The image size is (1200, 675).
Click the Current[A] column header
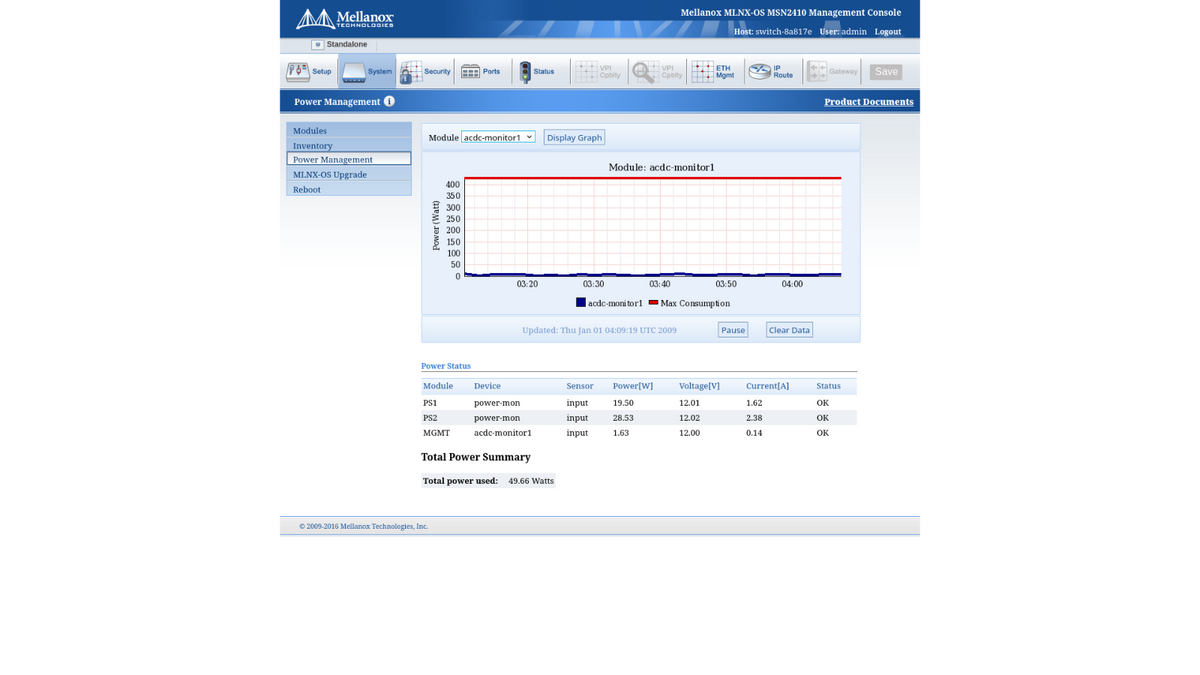(x=767, y=386)
